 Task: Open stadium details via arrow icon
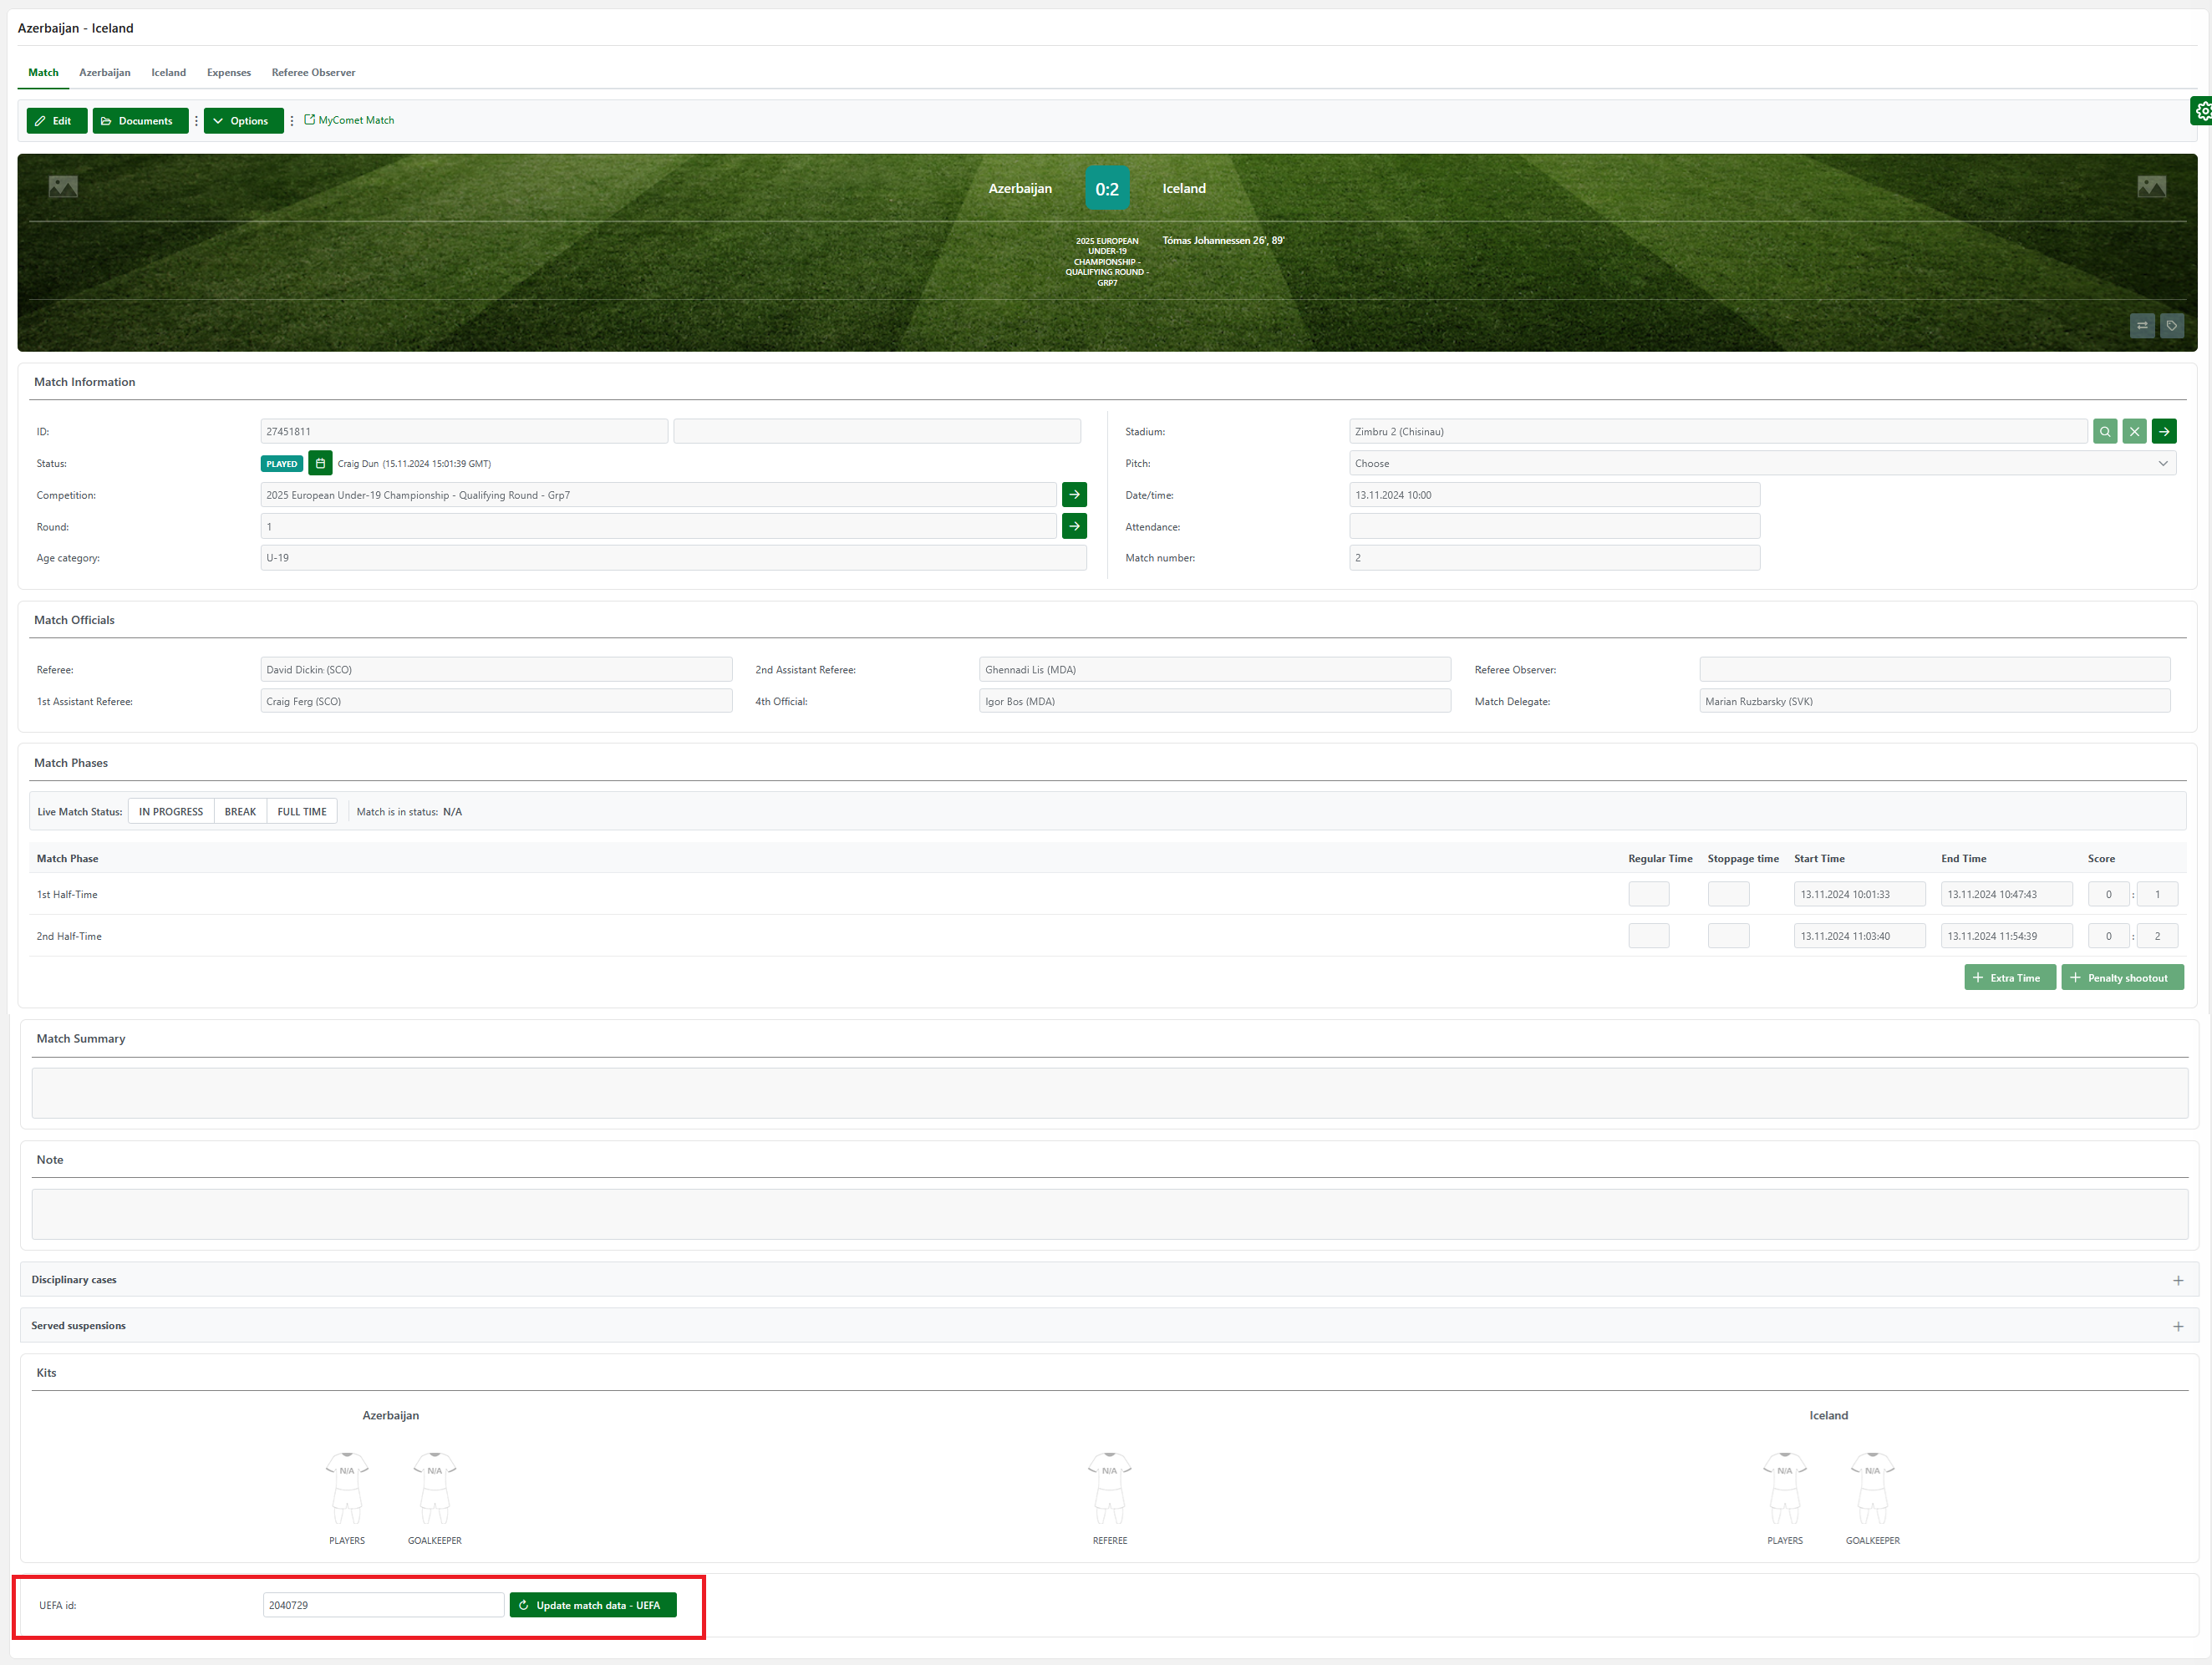(2164, 431)
